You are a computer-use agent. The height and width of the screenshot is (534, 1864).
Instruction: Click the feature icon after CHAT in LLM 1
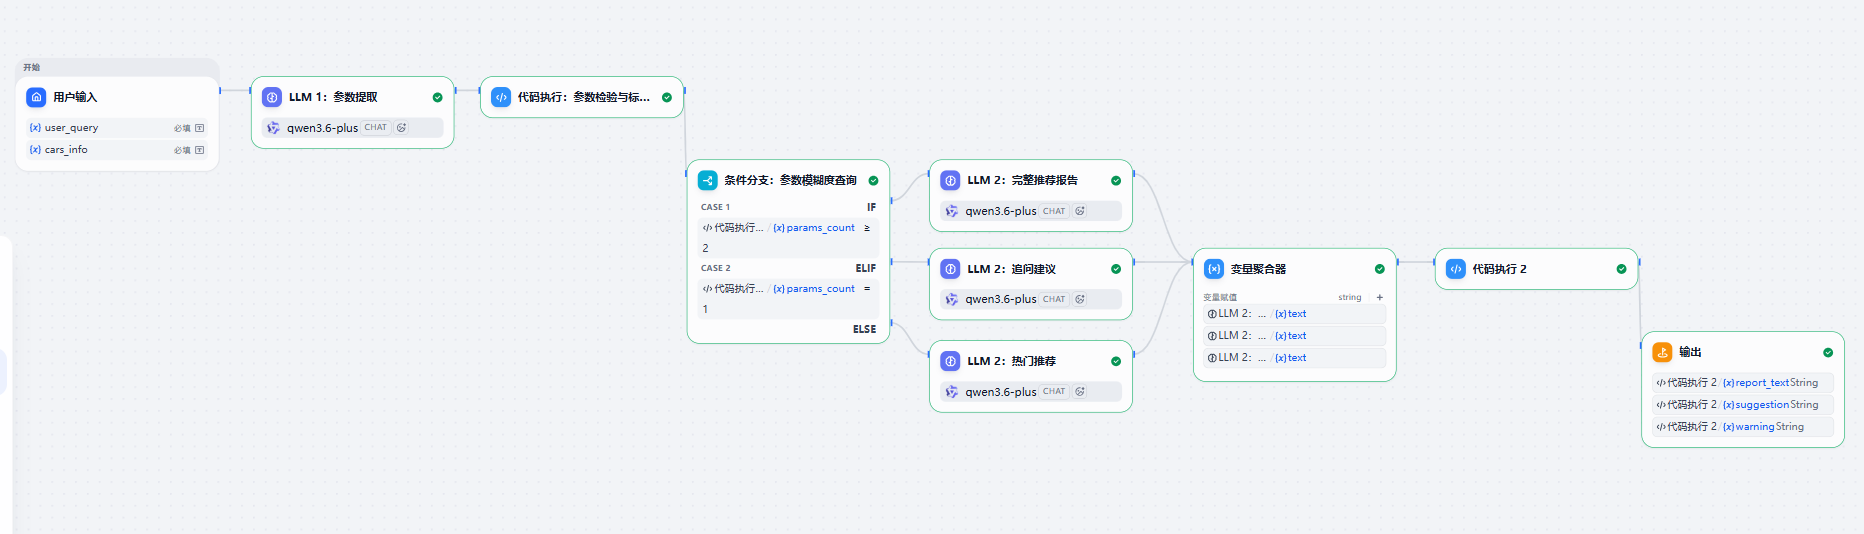(x=401, y=128)
